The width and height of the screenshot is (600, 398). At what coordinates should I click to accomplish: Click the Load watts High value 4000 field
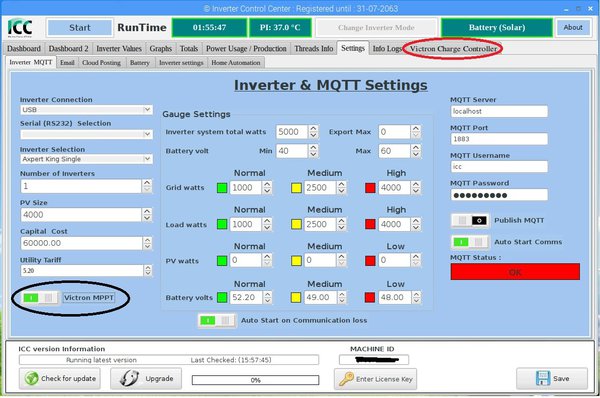395,224
